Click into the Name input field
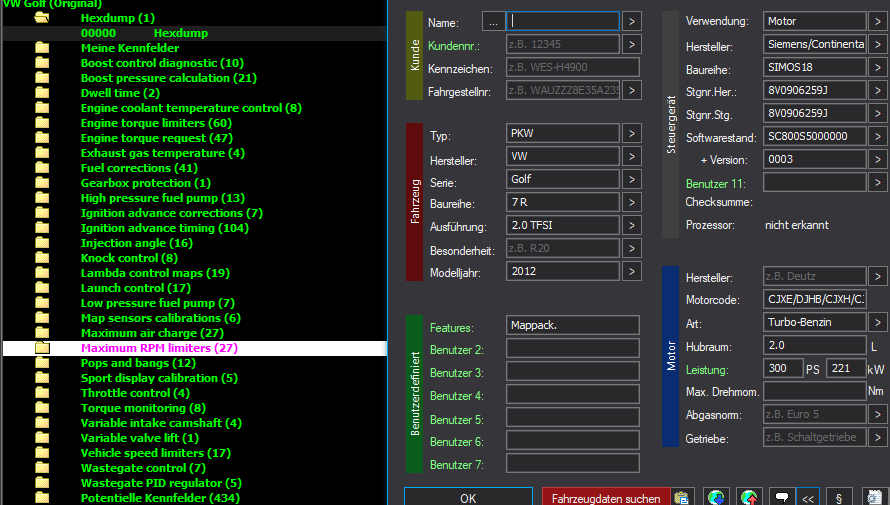Screen dimensions: 890x505 [562, 21]
